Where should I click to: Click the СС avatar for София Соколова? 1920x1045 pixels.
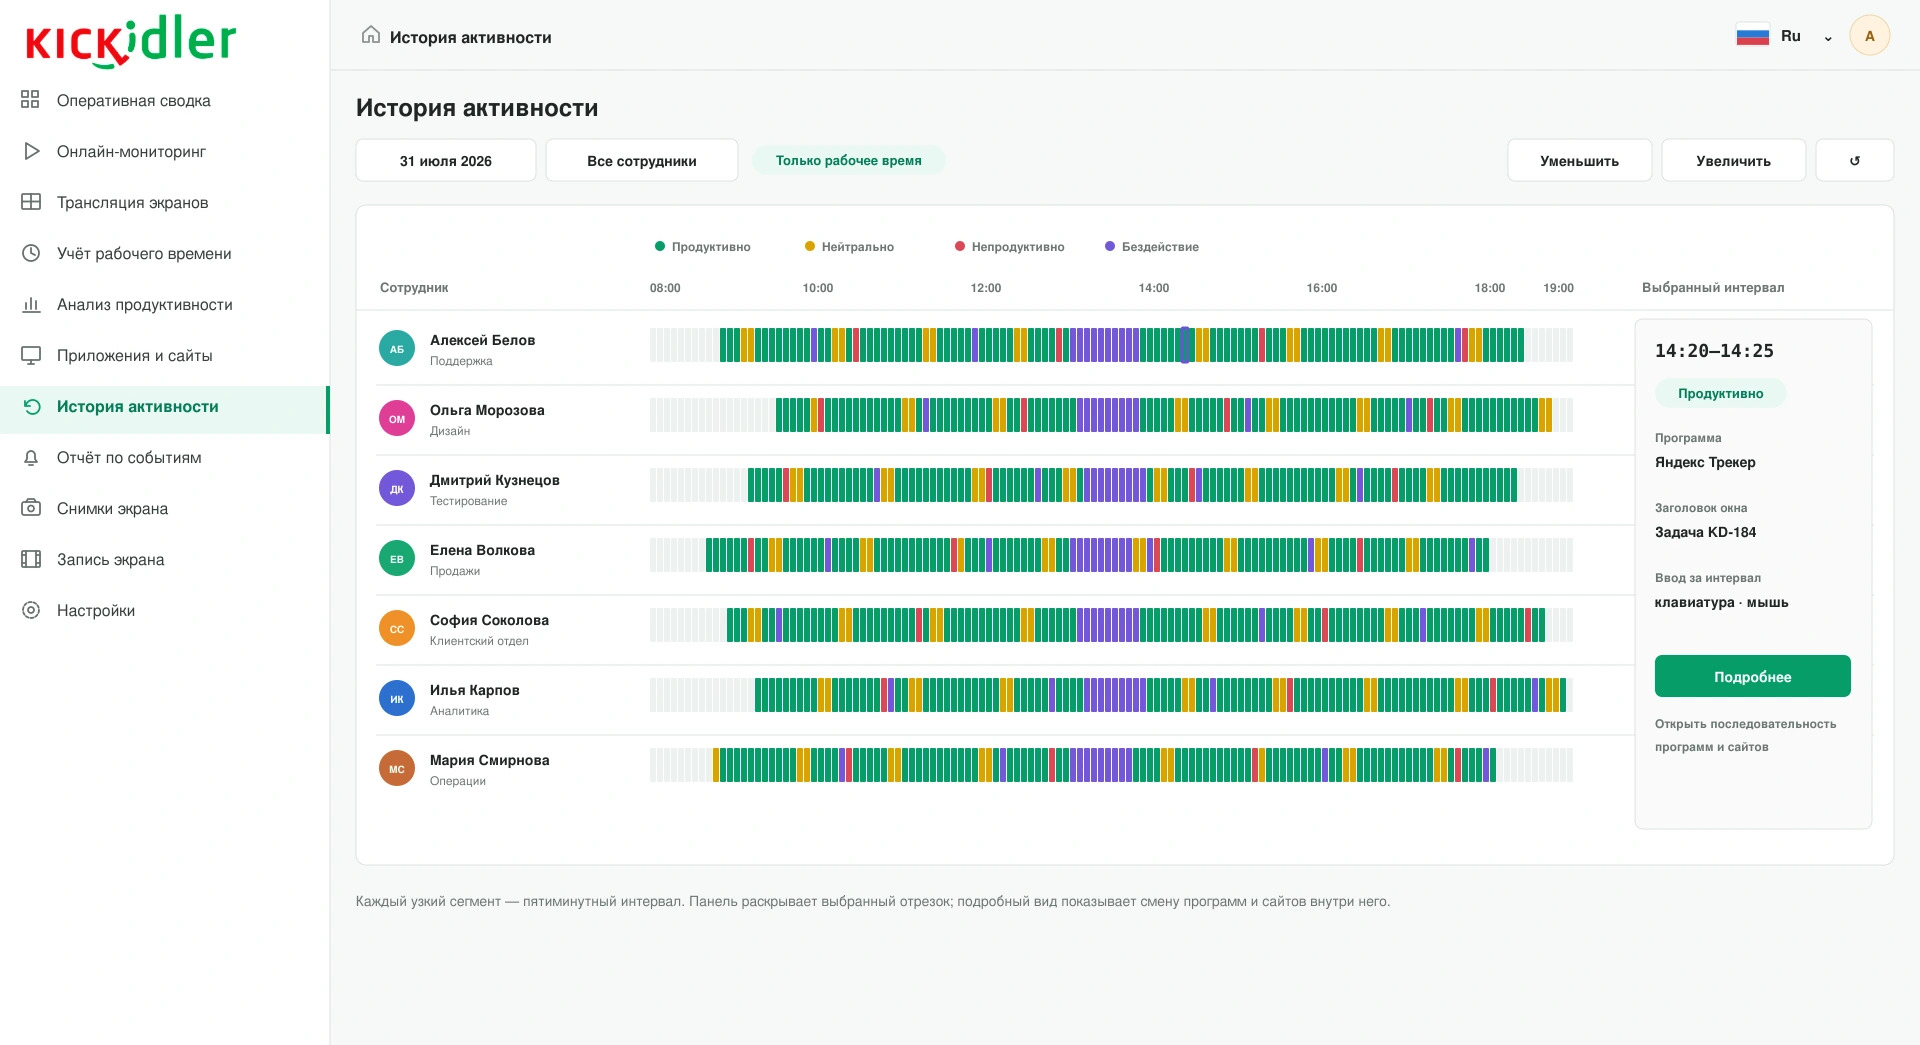397,629
